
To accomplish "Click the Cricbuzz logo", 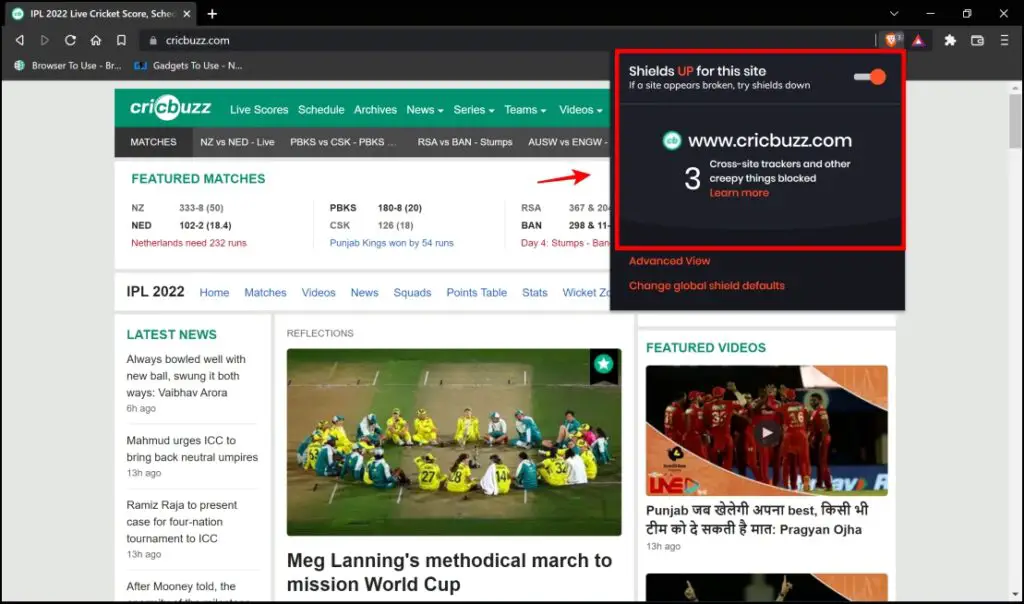I will point(170,107).
